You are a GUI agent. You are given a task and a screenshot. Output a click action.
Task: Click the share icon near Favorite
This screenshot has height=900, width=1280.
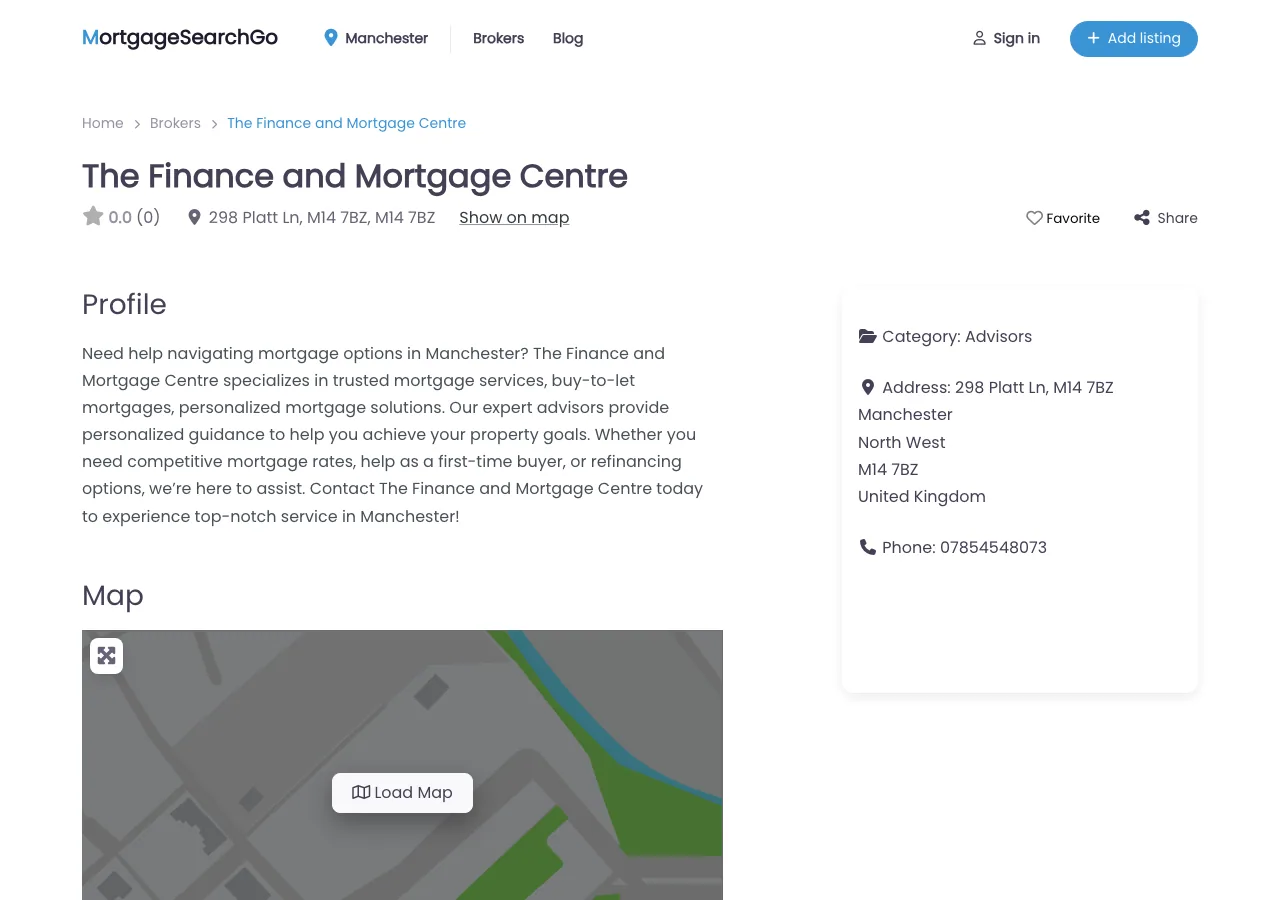click(1141, 217)
